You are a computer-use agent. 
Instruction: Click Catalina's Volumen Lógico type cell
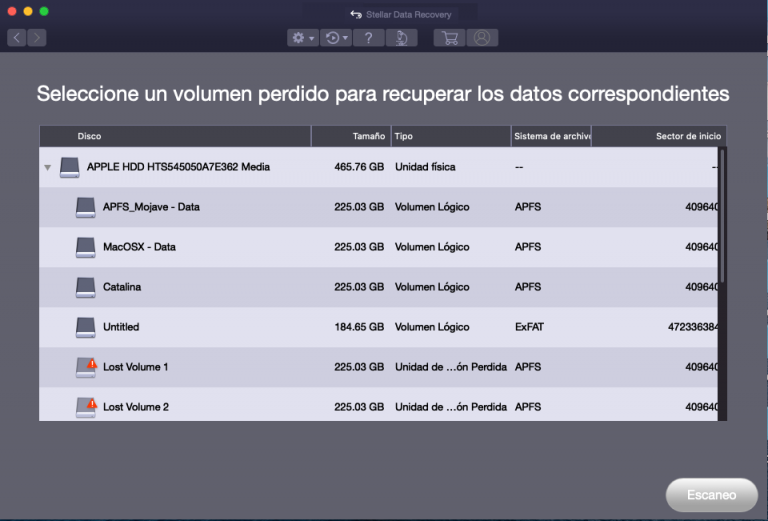[x=432, y=287]
